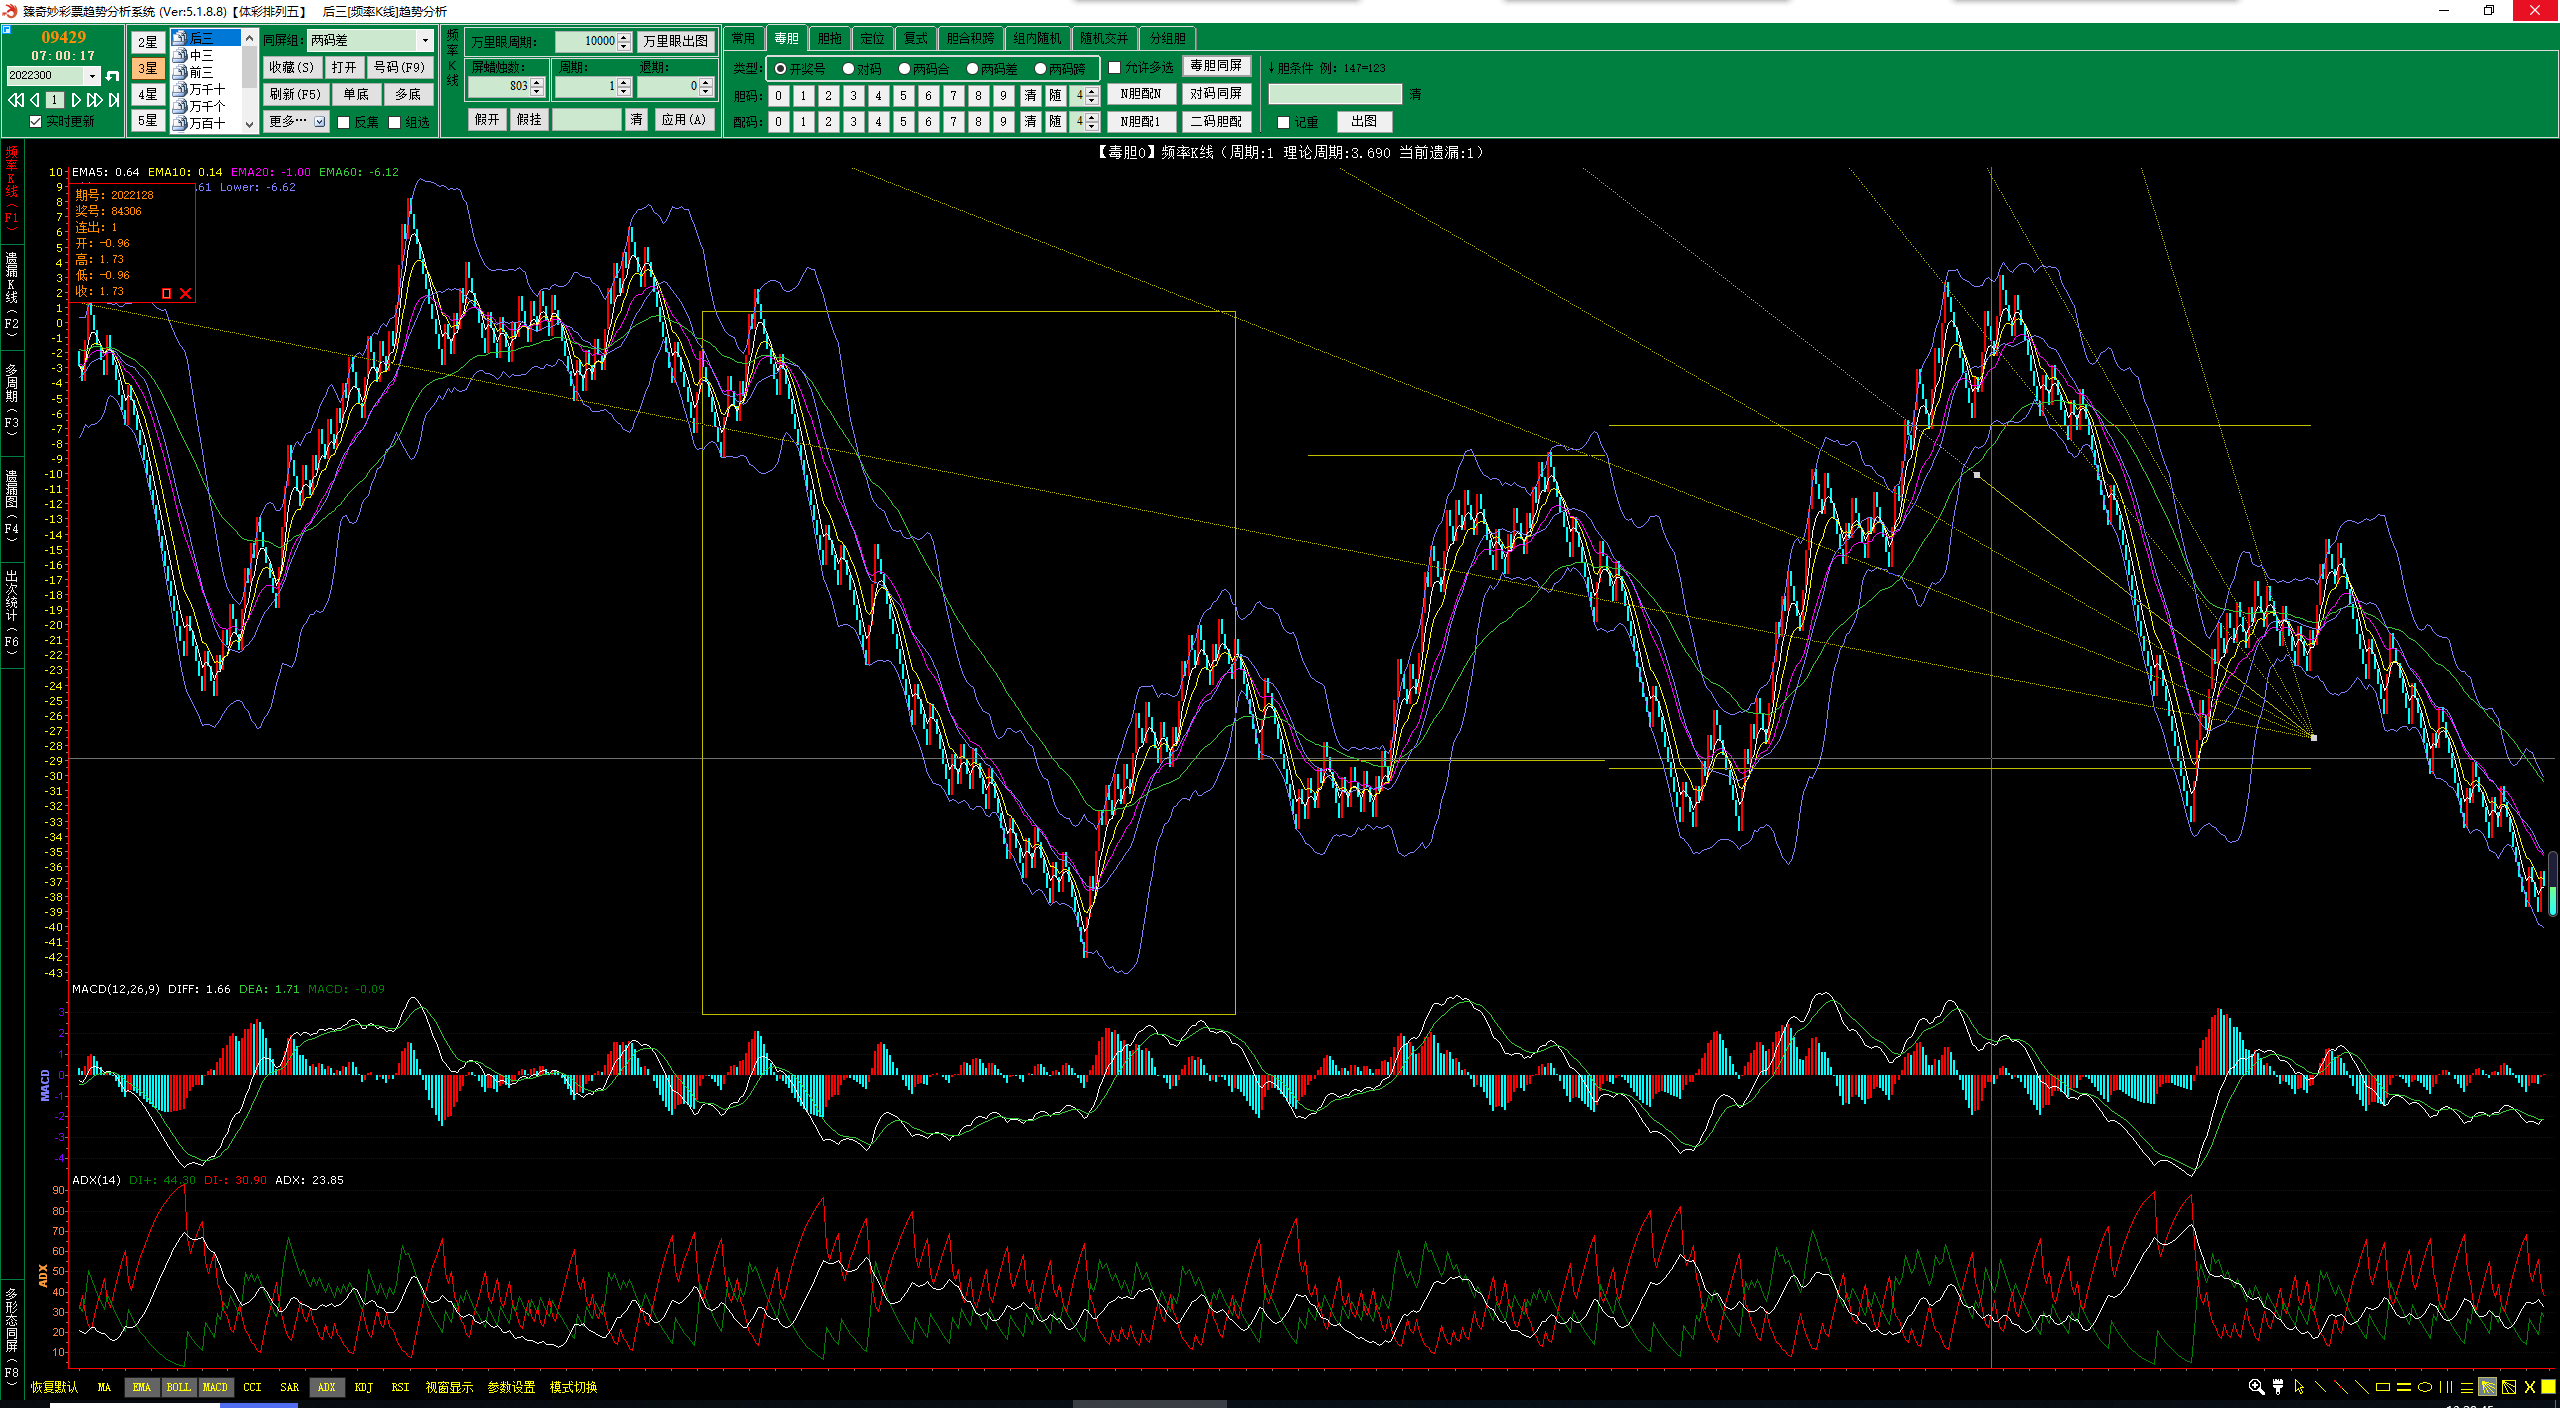2560x1408 pixels.
Task: Click the 胆码 row count spinner
Action: point(1092,95)
